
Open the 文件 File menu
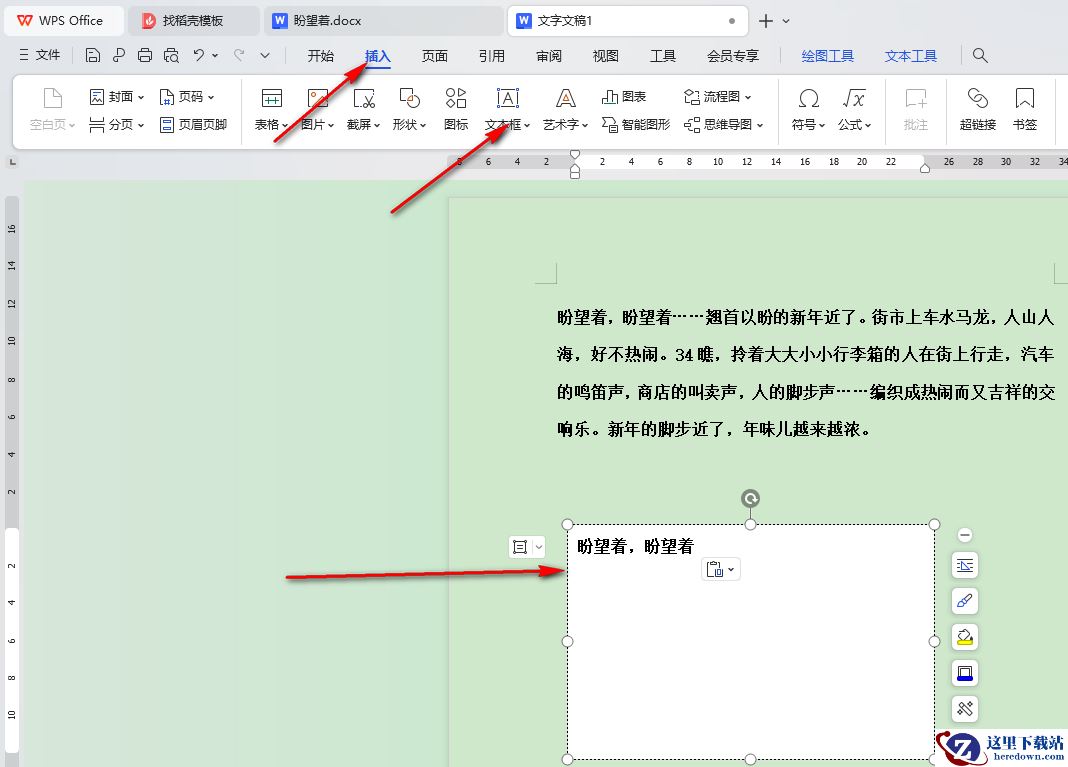[40, 55]
